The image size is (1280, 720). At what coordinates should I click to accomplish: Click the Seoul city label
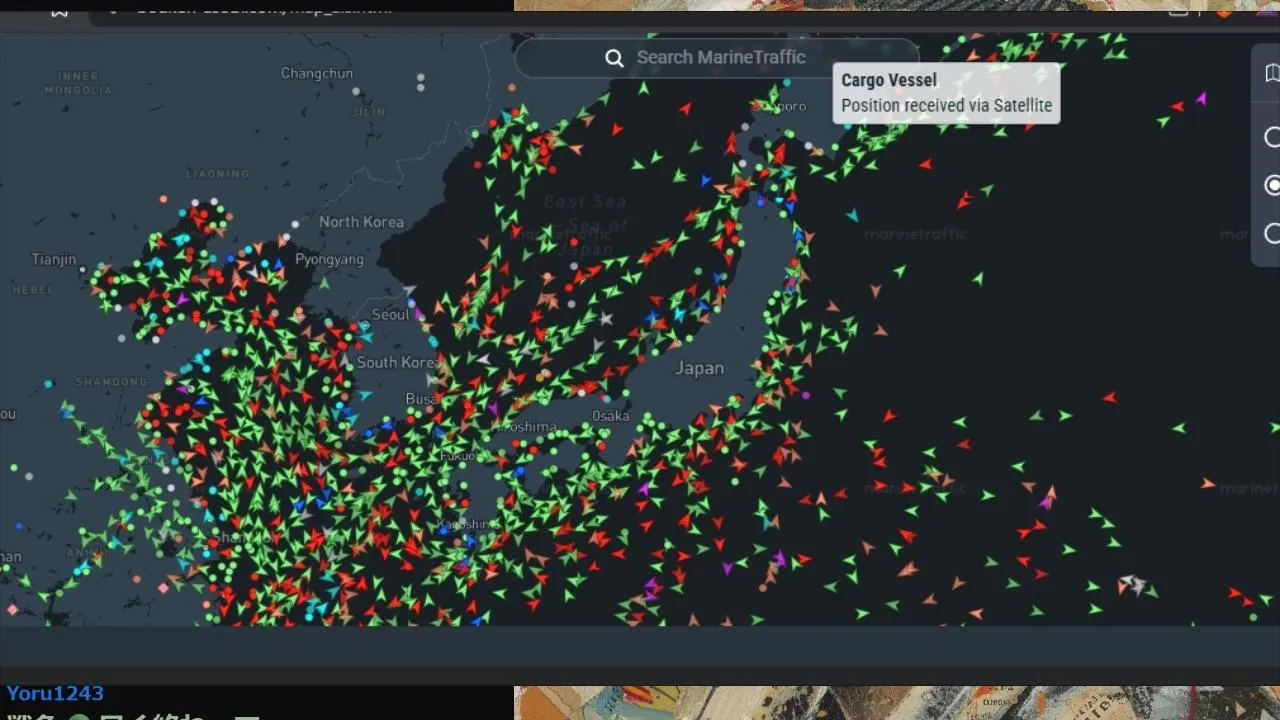coord(390,314)
